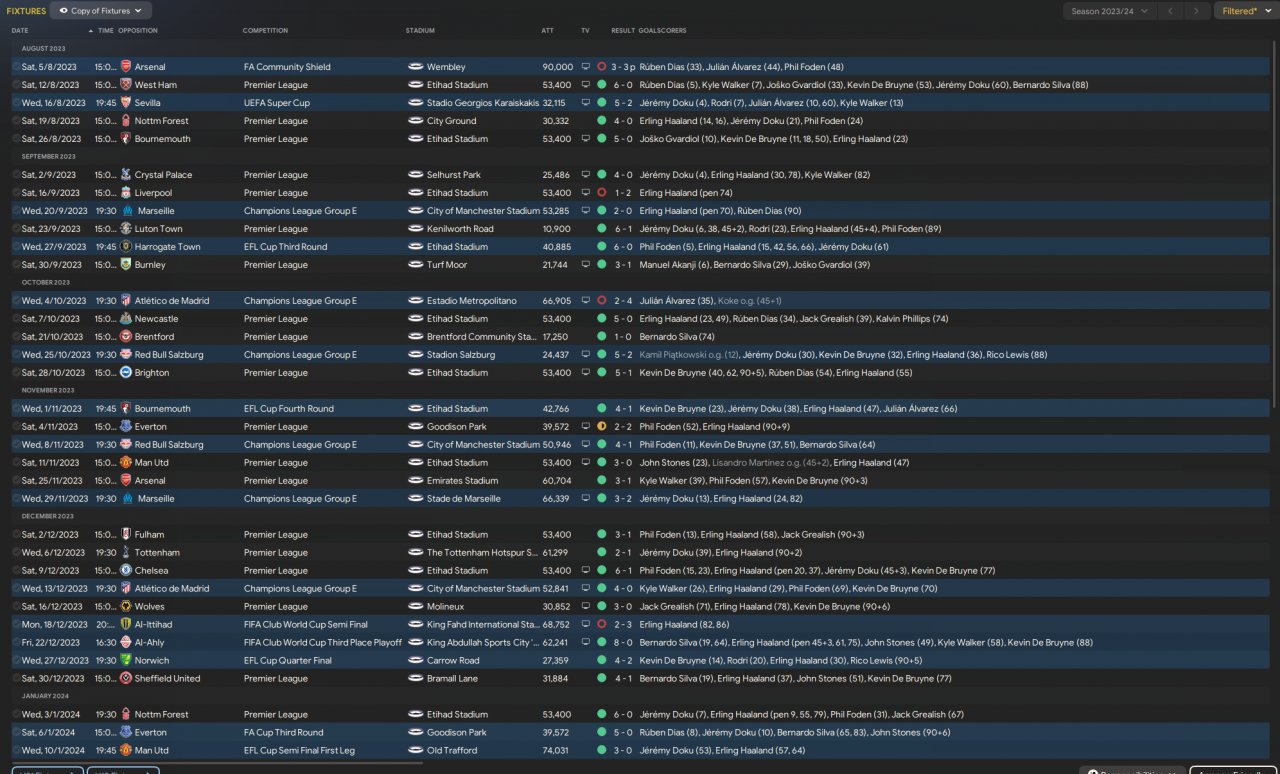Open the Copy of Fixtures view dropdown

coord(101,11)
